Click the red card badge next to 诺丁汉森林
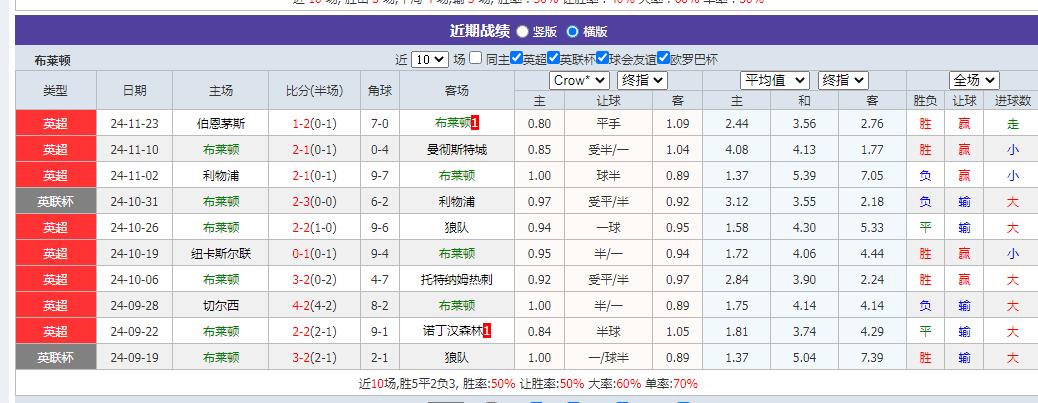1038x403 pixels. tap(487, 330)
